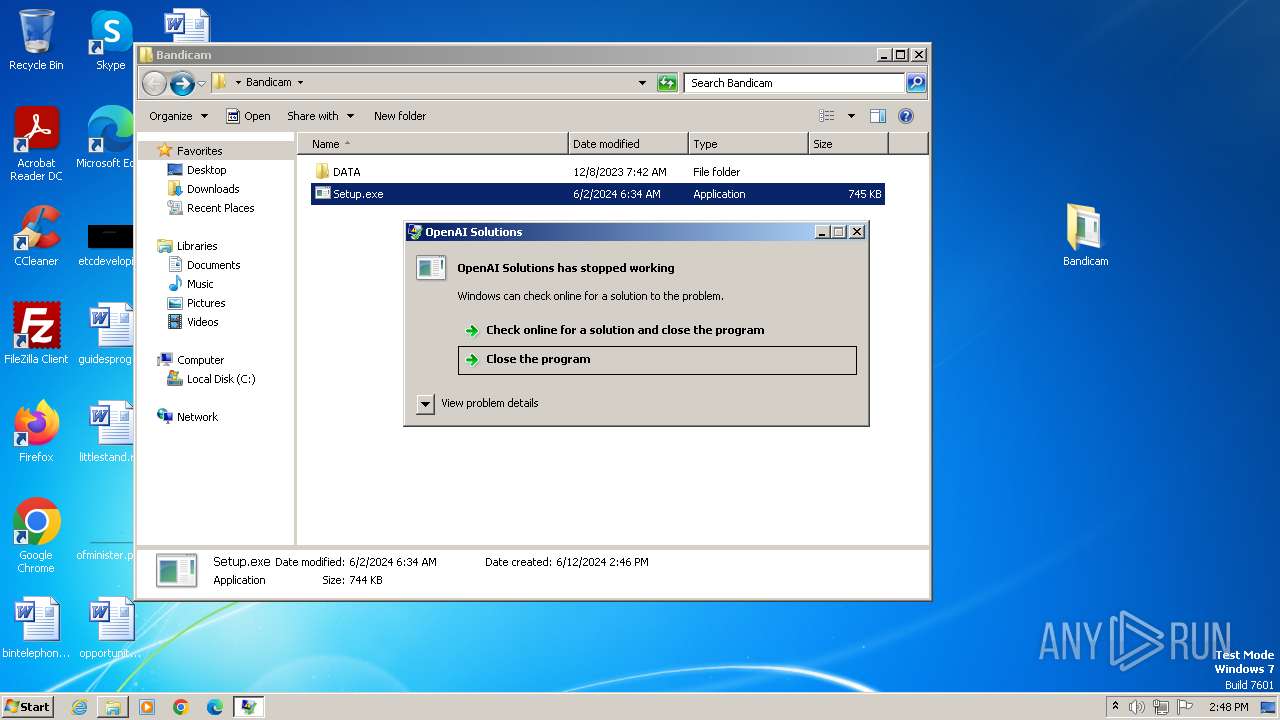1280x720 pixels.
Task: Click the OpenAI Solutions taskbar button
Action: pos(249,707)
